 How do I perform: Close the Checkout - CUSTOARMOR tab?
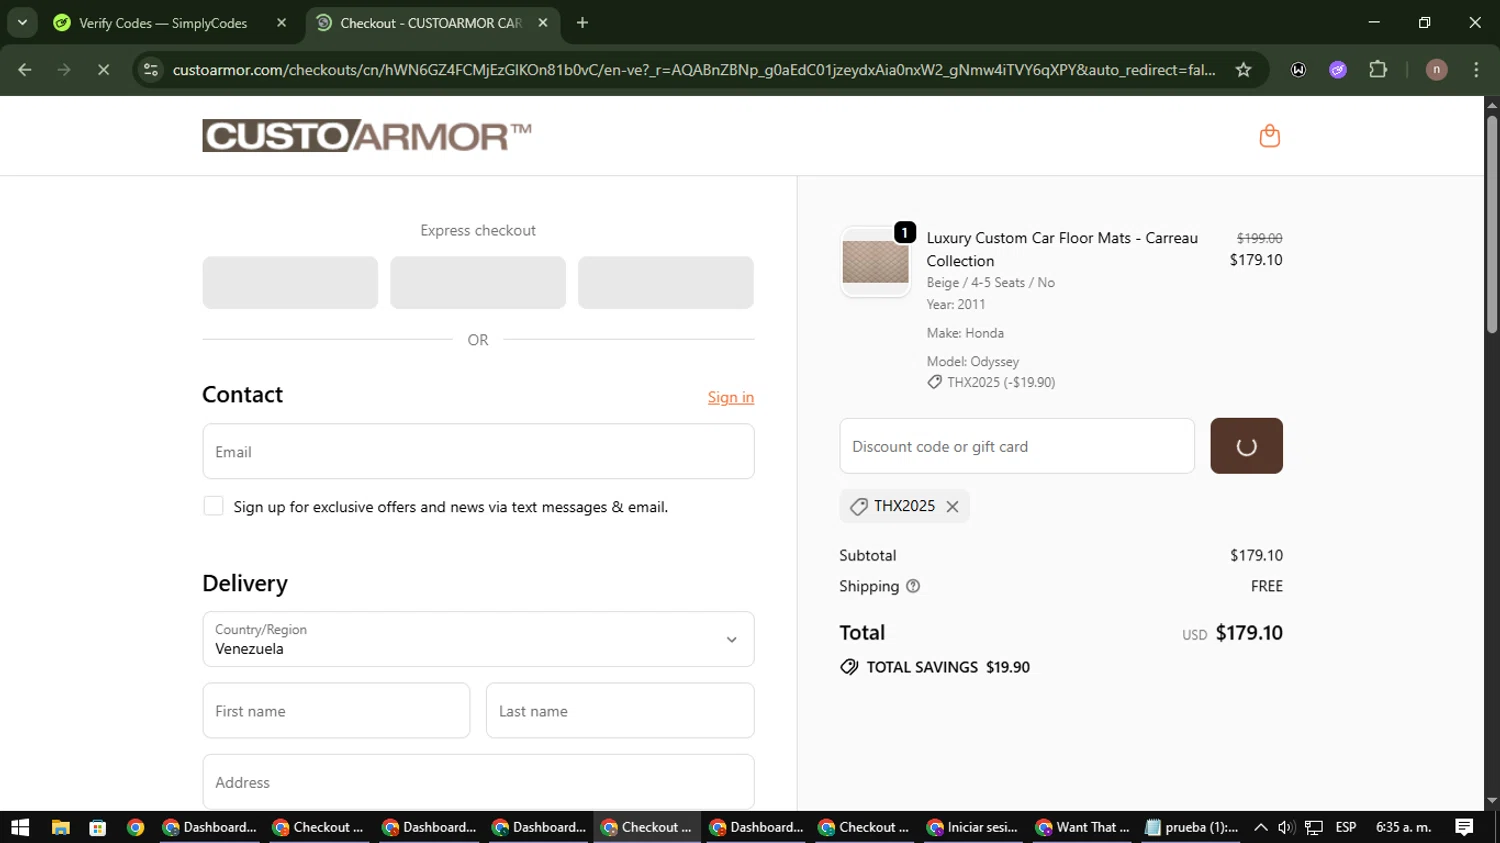543,23
